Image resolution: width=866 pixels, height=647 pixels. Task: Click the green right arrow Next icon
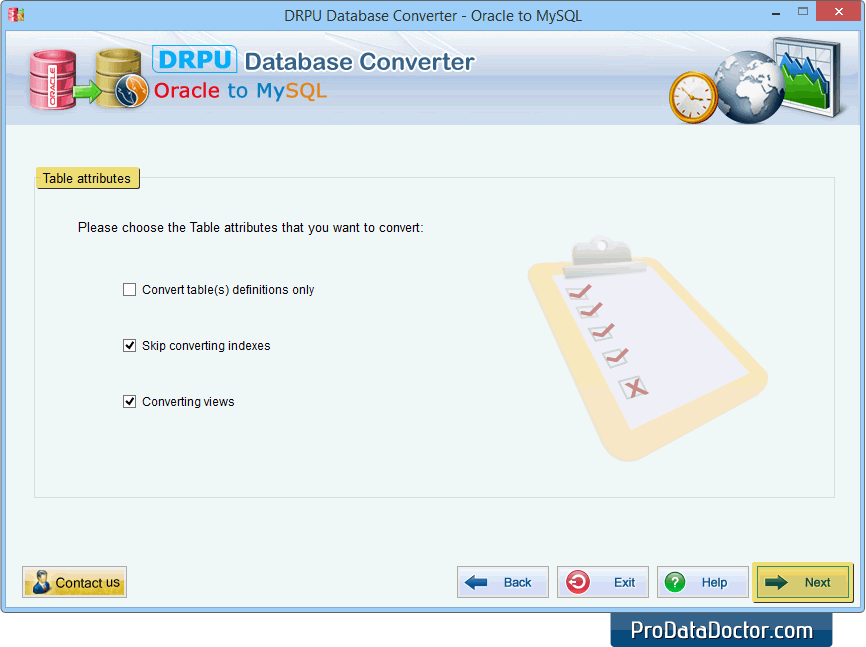(777, 582)
